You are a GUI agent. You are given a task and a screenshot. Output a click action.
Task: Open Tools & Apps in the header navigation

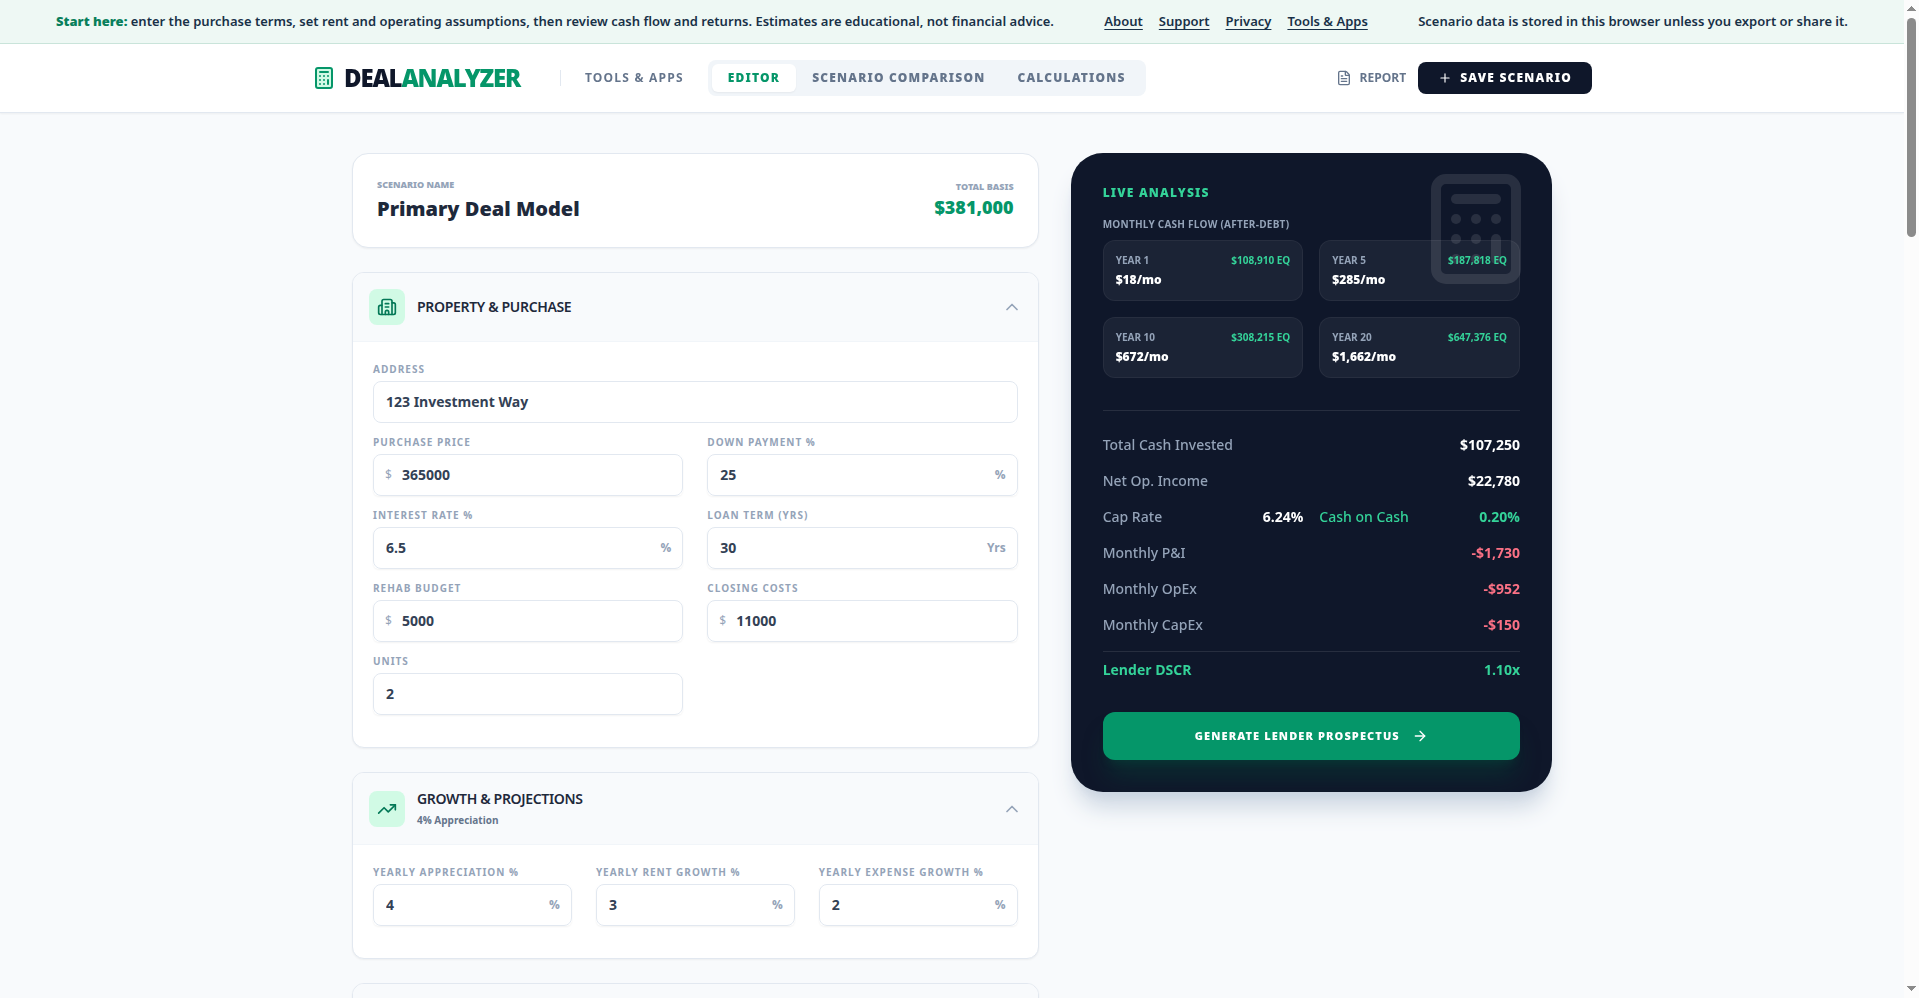[634, 78]
